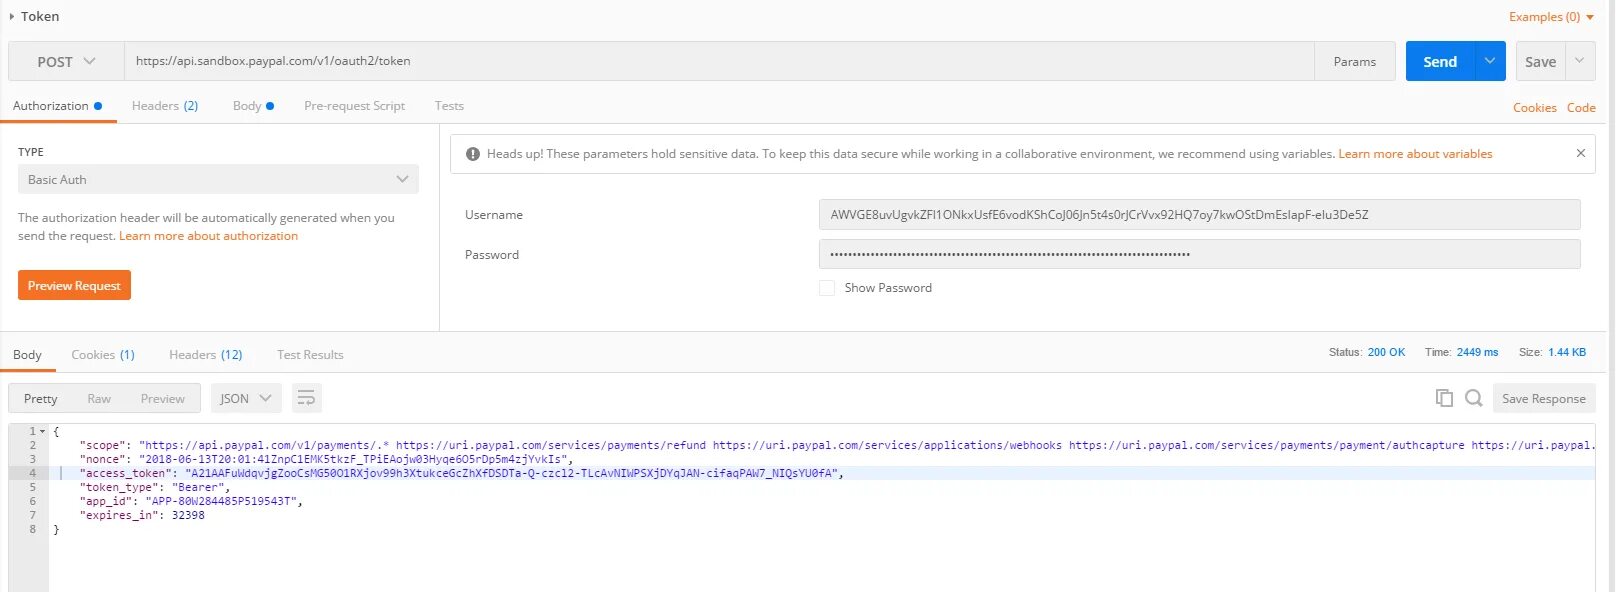Open the Code link
Viewport: 1618px width, 592px height.
[x=1581, y=107]
